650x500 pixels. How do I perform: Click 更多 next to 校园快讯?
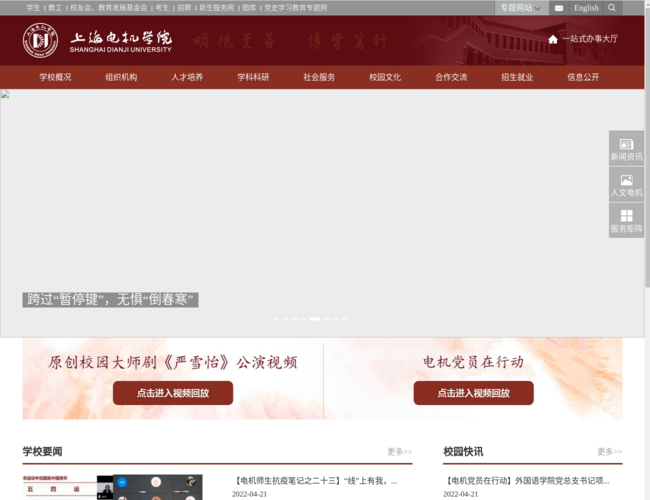(x=609, y=452)
